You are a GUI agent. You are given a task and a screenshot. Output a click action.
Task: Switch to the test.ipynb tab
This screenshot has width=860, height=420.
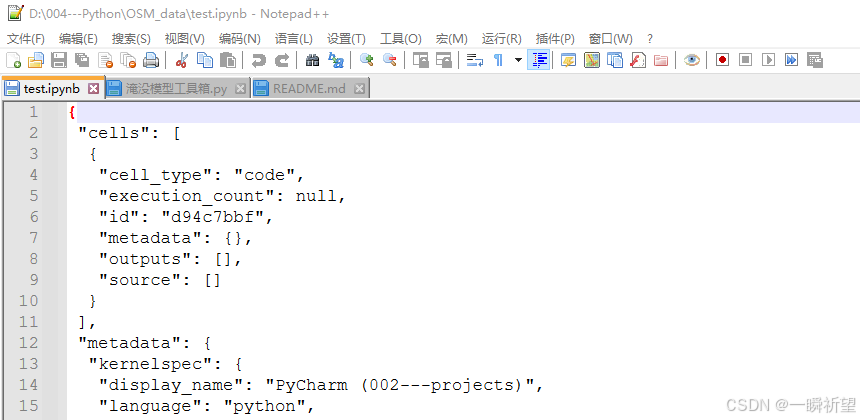click(x=52, y=88)
